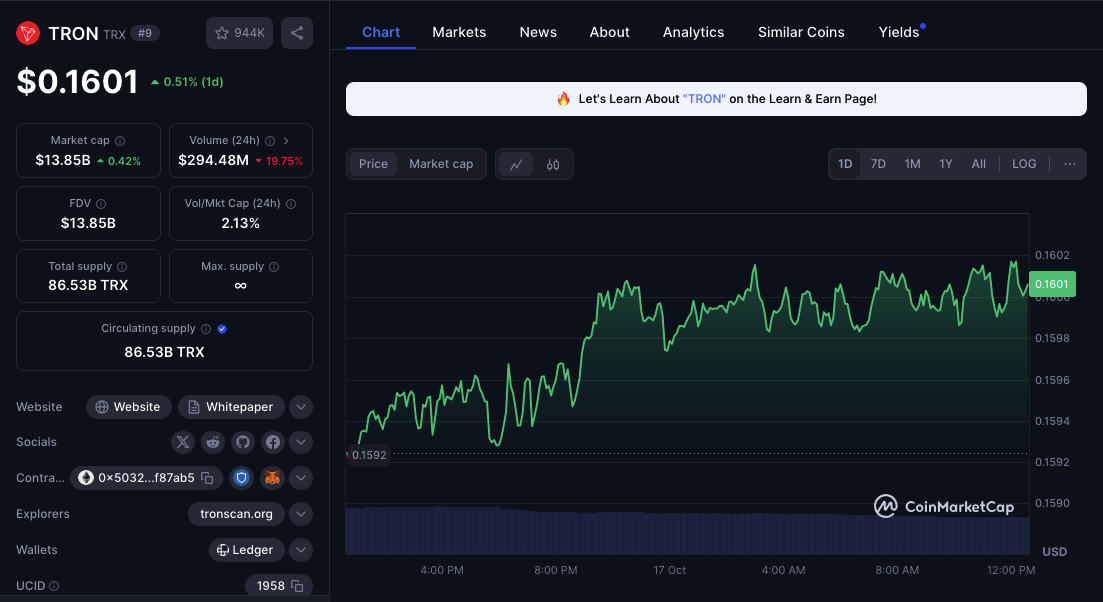Copy the contract address with copy icon
This screenshot has width=1103, height=602.
point(208,478)
